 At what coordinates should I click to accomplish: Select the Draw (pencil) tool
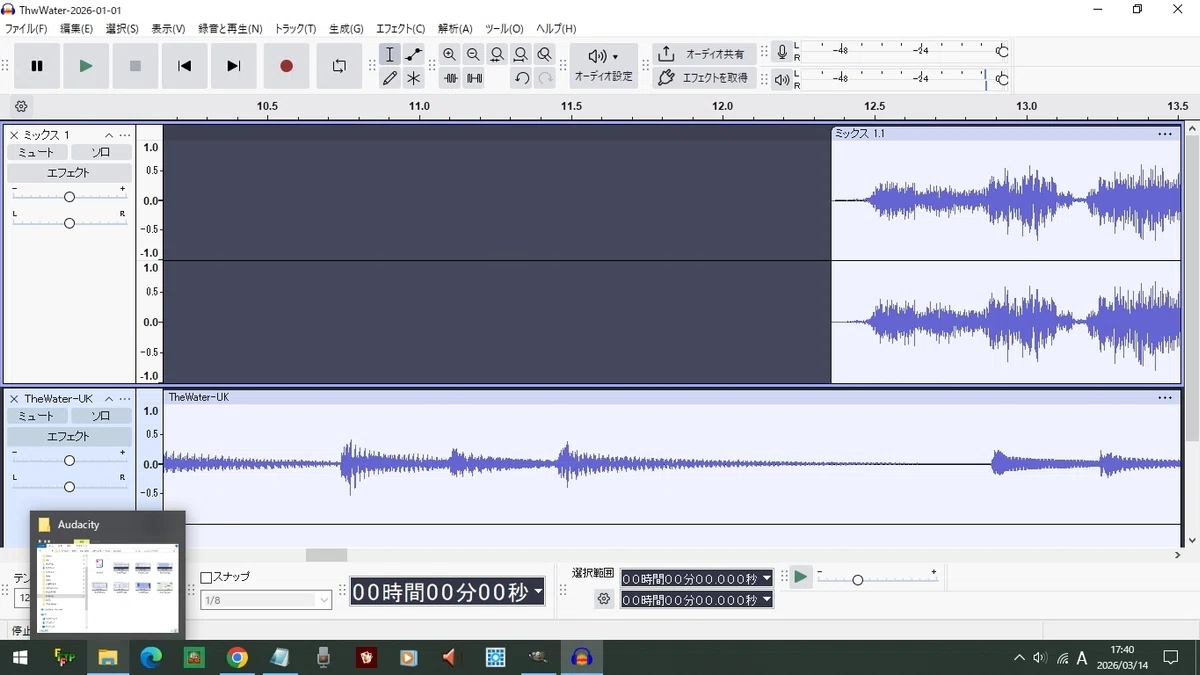pos(390,78)
